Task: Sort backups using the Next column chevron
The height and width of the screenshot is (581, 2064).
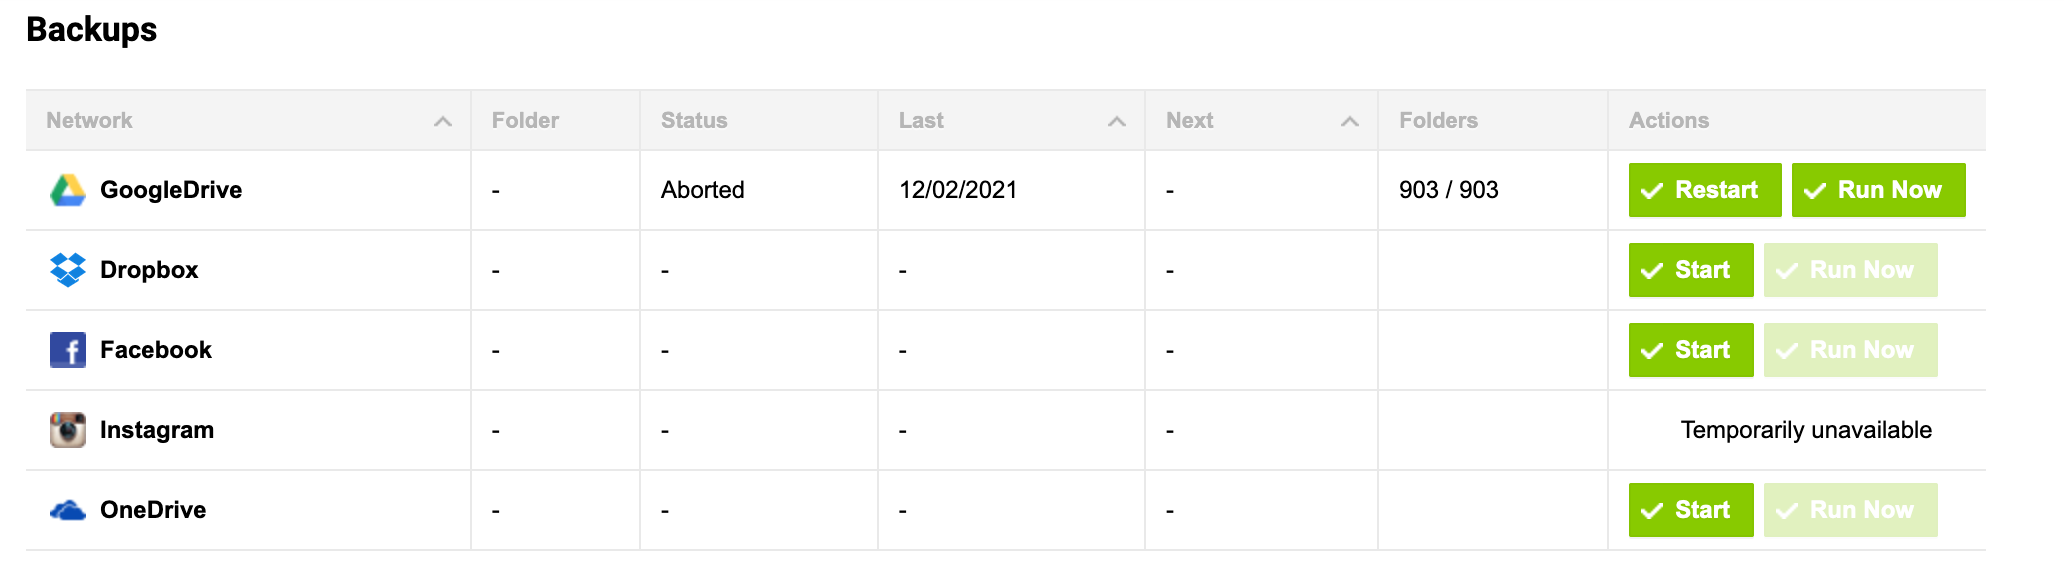Action: click(1349, 120)
